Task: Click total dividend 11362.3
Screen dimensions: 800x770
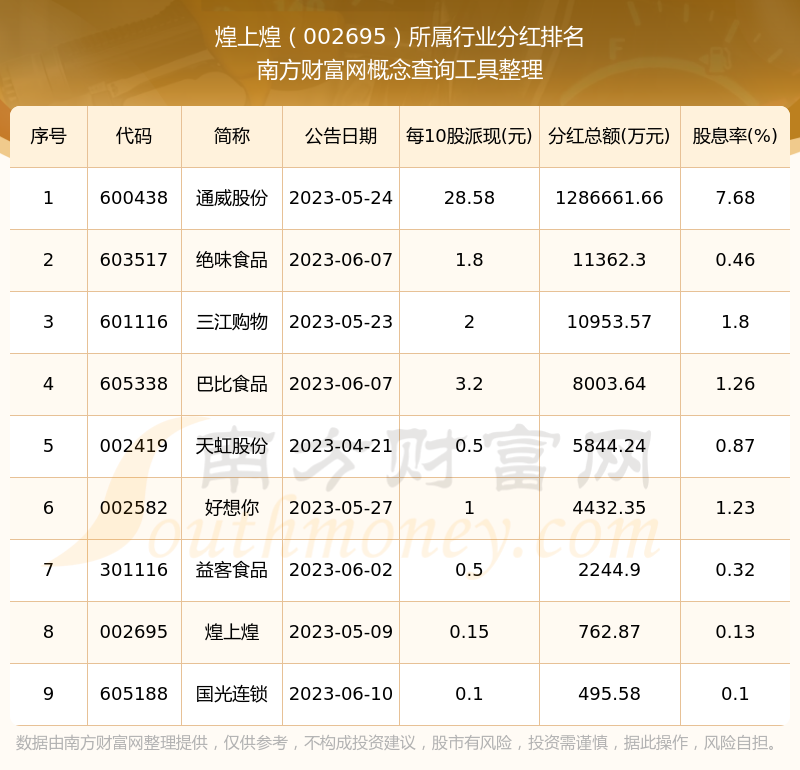Action: pos(610,260)
